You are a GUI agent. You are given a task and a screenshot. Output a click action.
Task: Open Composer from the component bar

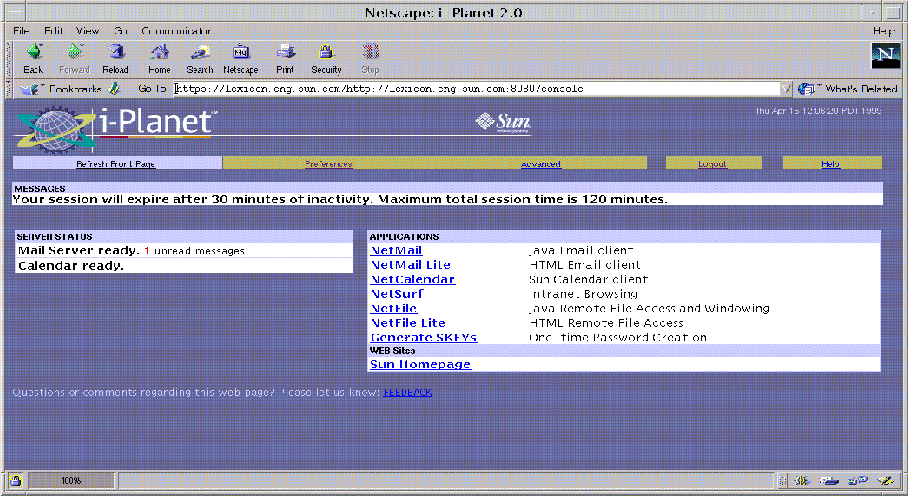pyautogui.click(x=885, y=480)
